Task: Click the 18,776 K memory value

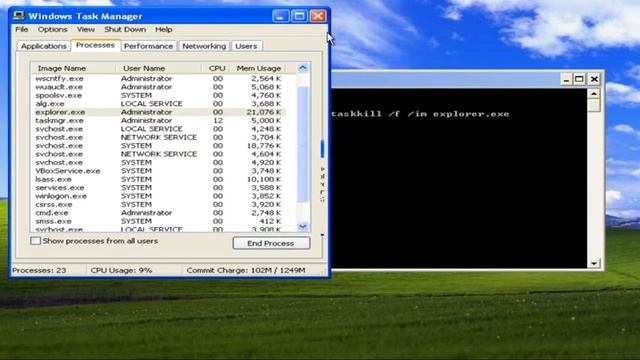Action: click(264, 146)
